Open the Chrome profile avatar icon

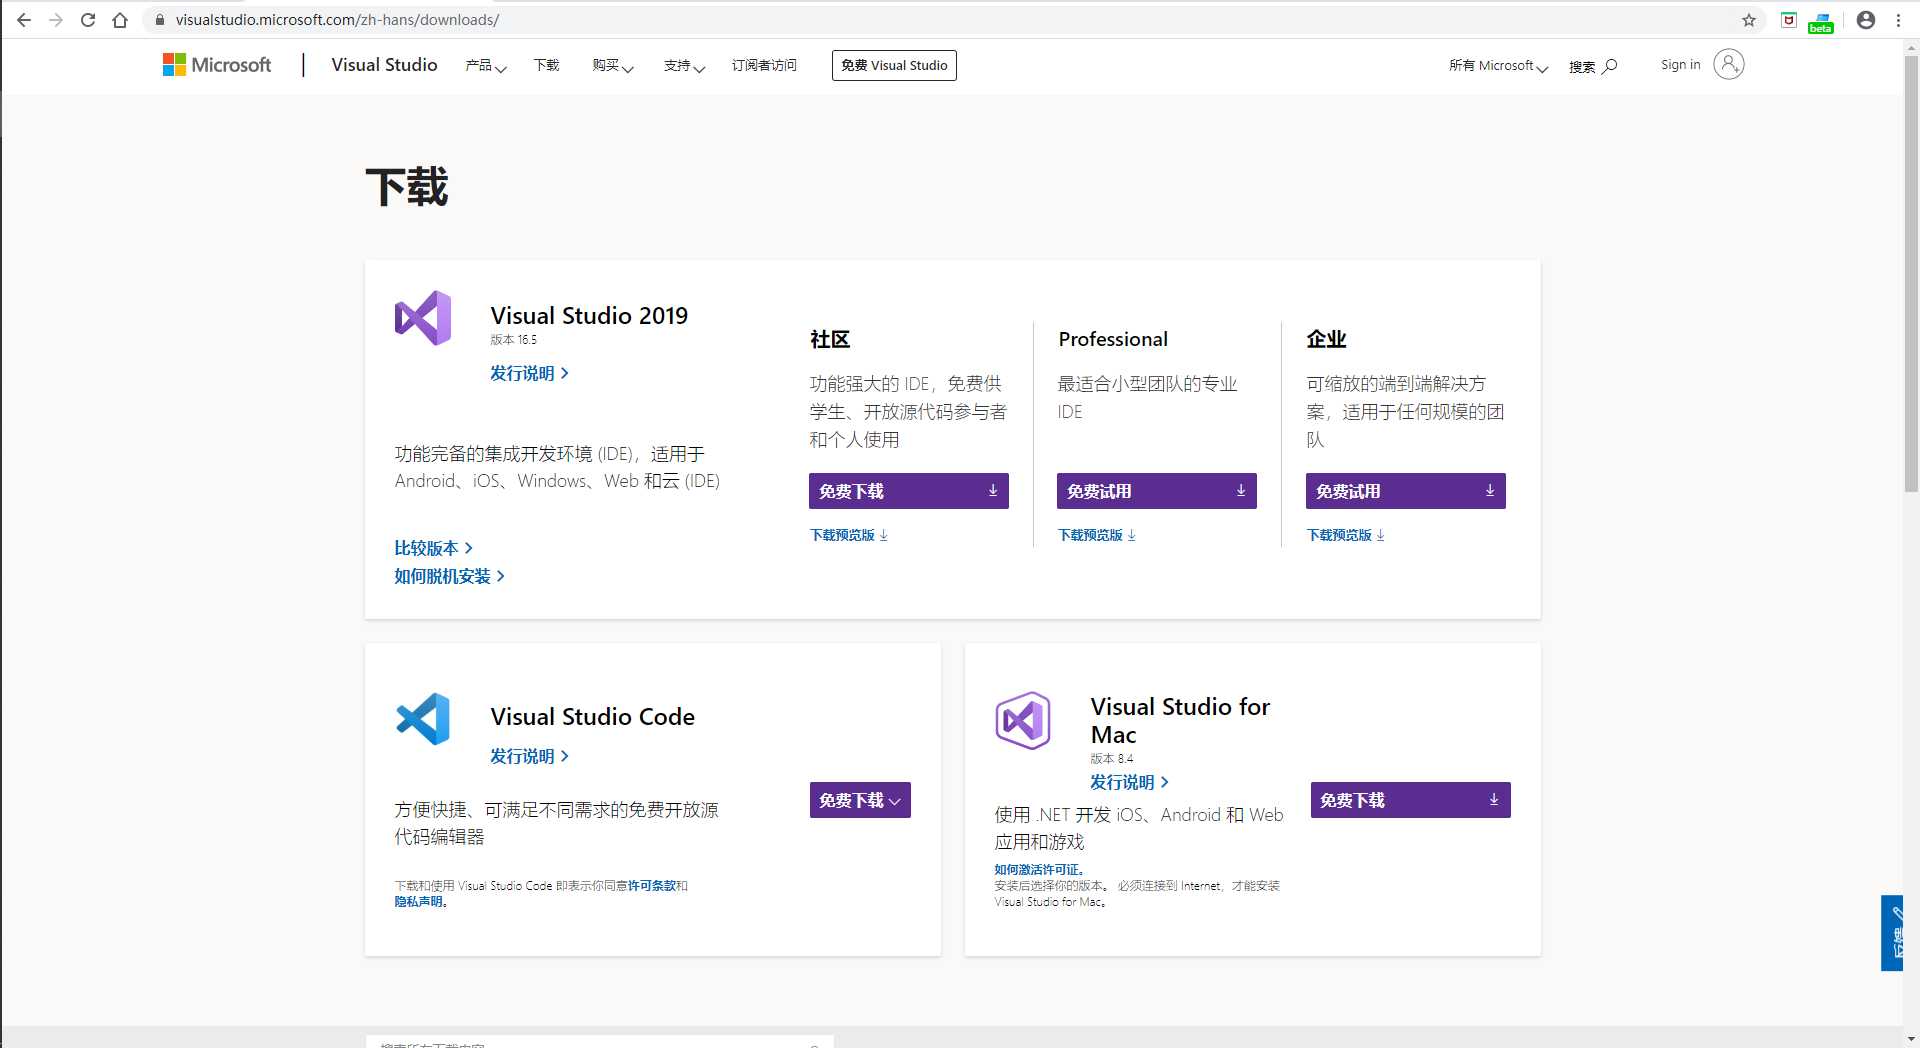point(1866,20)
